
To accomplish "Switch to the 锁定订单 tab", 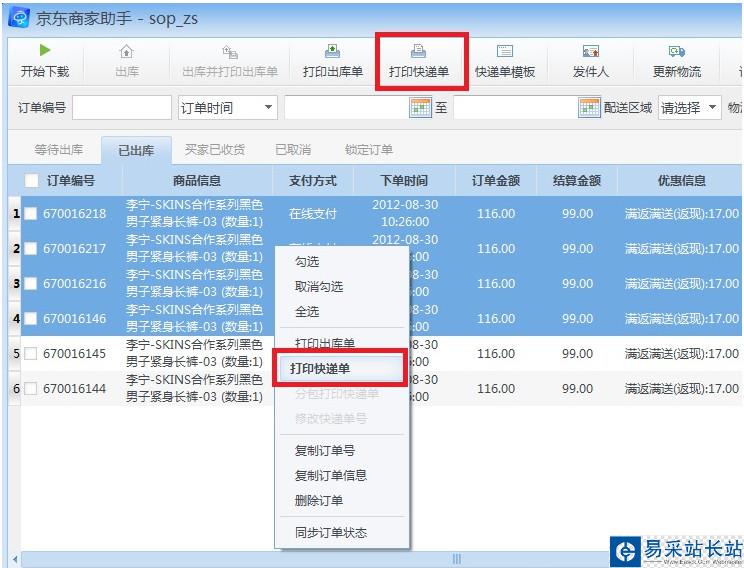I will tap(369, 150).
